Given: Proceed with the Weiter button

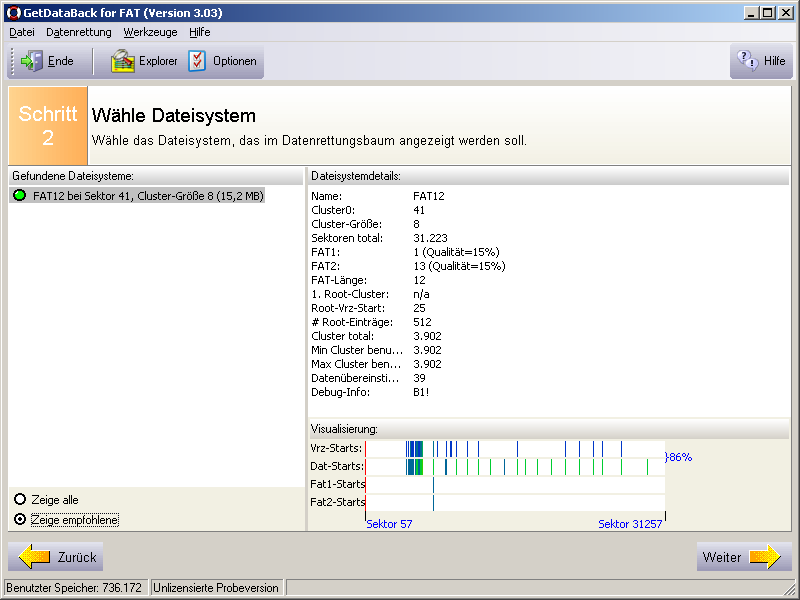Looking at the screenshot, I should [x=744, y=557].
